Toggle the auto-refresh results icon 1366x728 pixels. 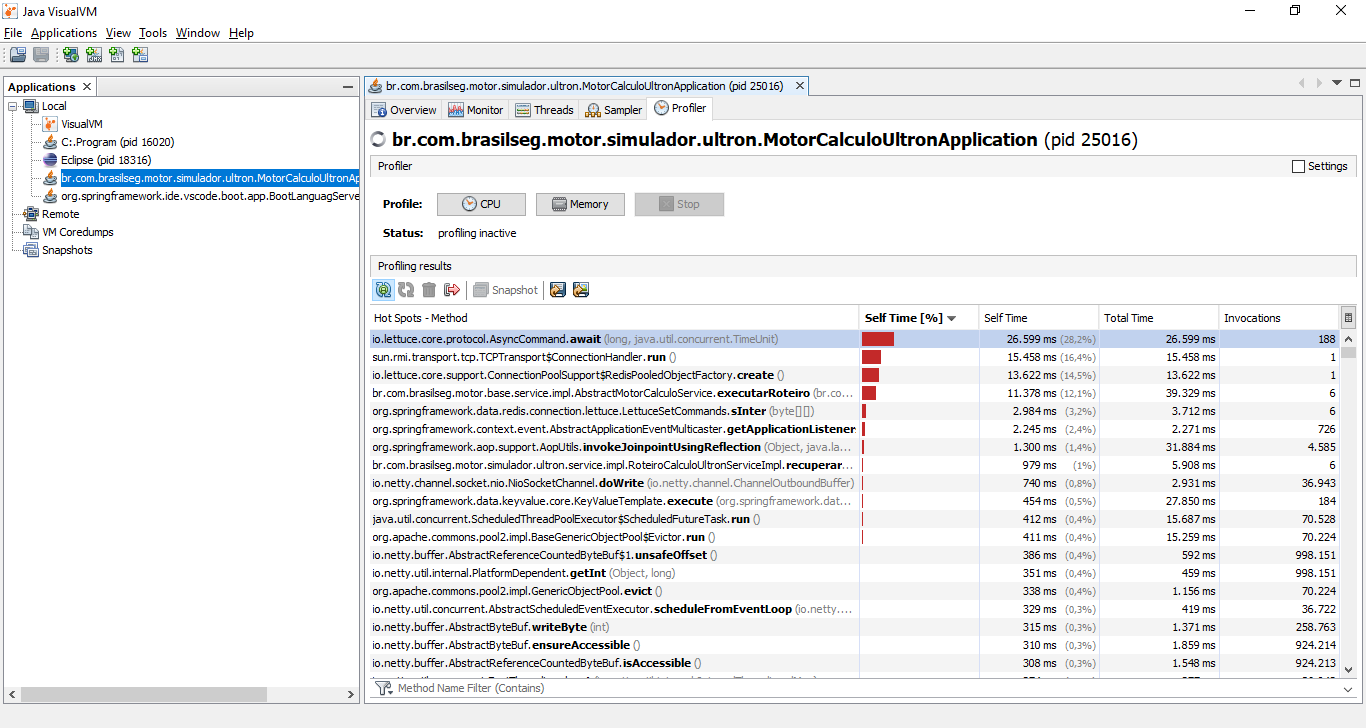point(383,290)
